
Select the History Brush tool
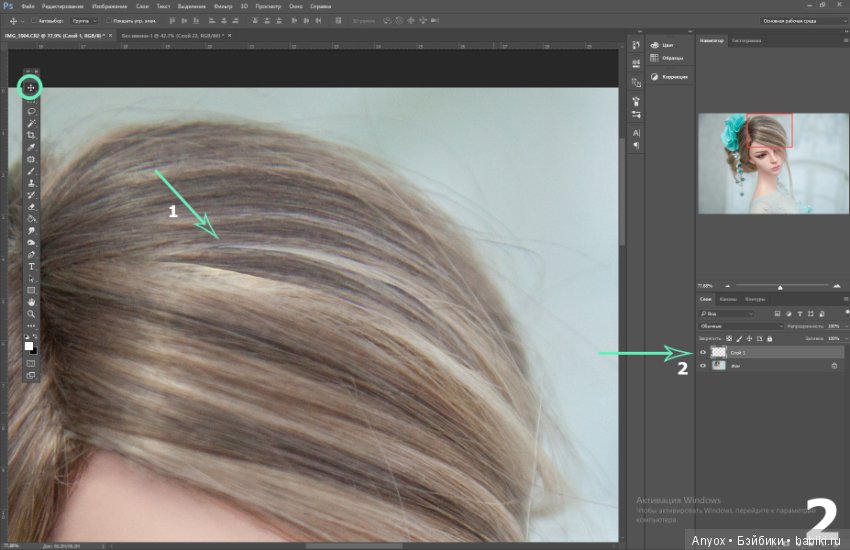(x=31, y=195)
